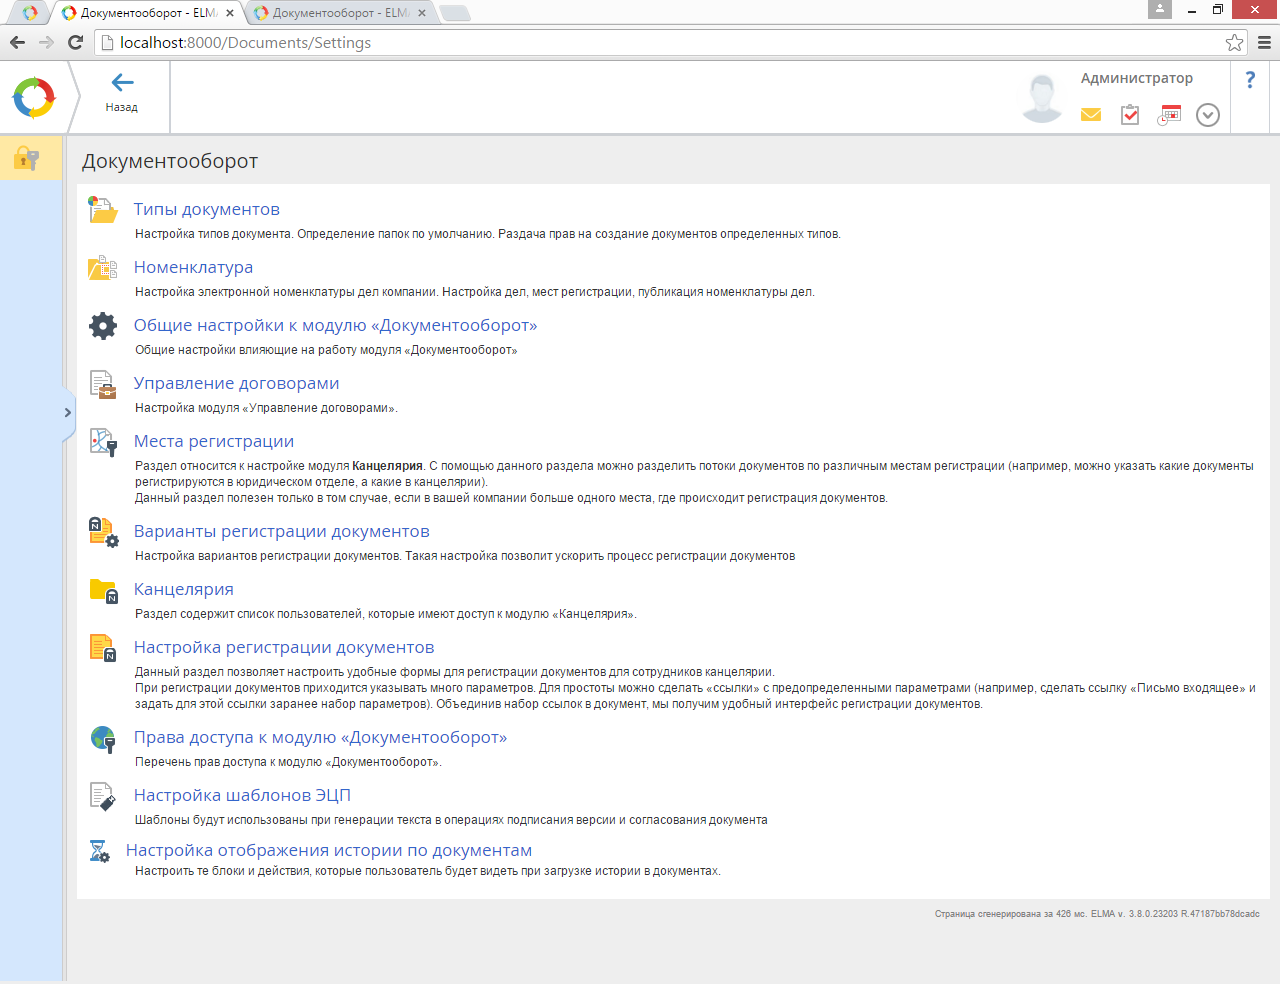Open the calendar icon in header

coord(1169,115)
